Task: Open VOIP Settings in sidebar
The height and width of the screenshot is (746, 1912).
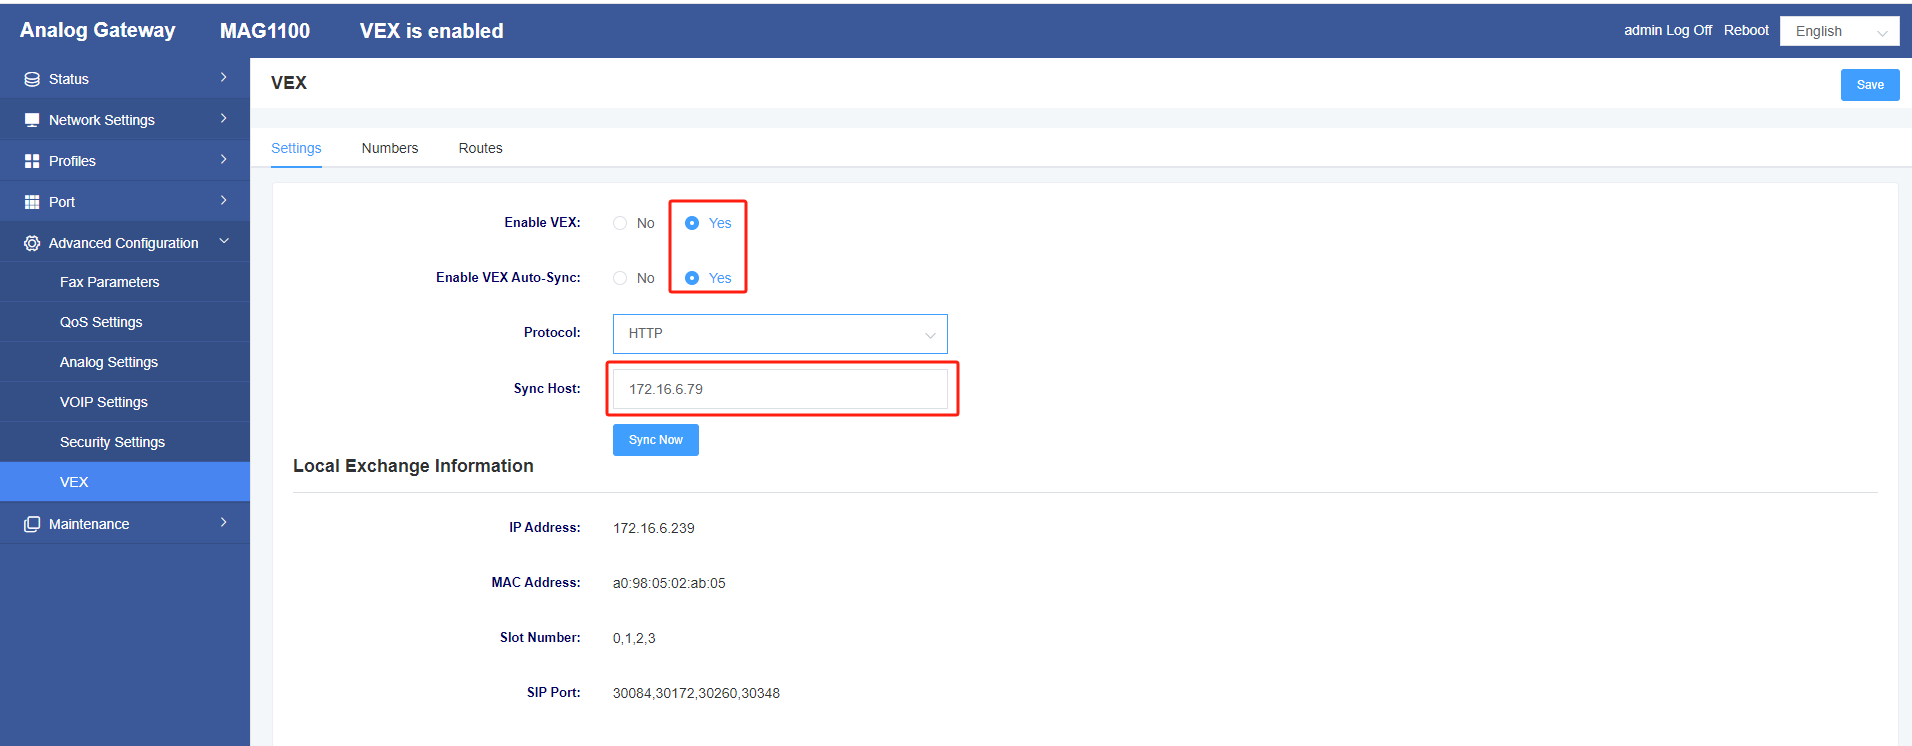Action: pyautogui.click(x=125, y=402)
